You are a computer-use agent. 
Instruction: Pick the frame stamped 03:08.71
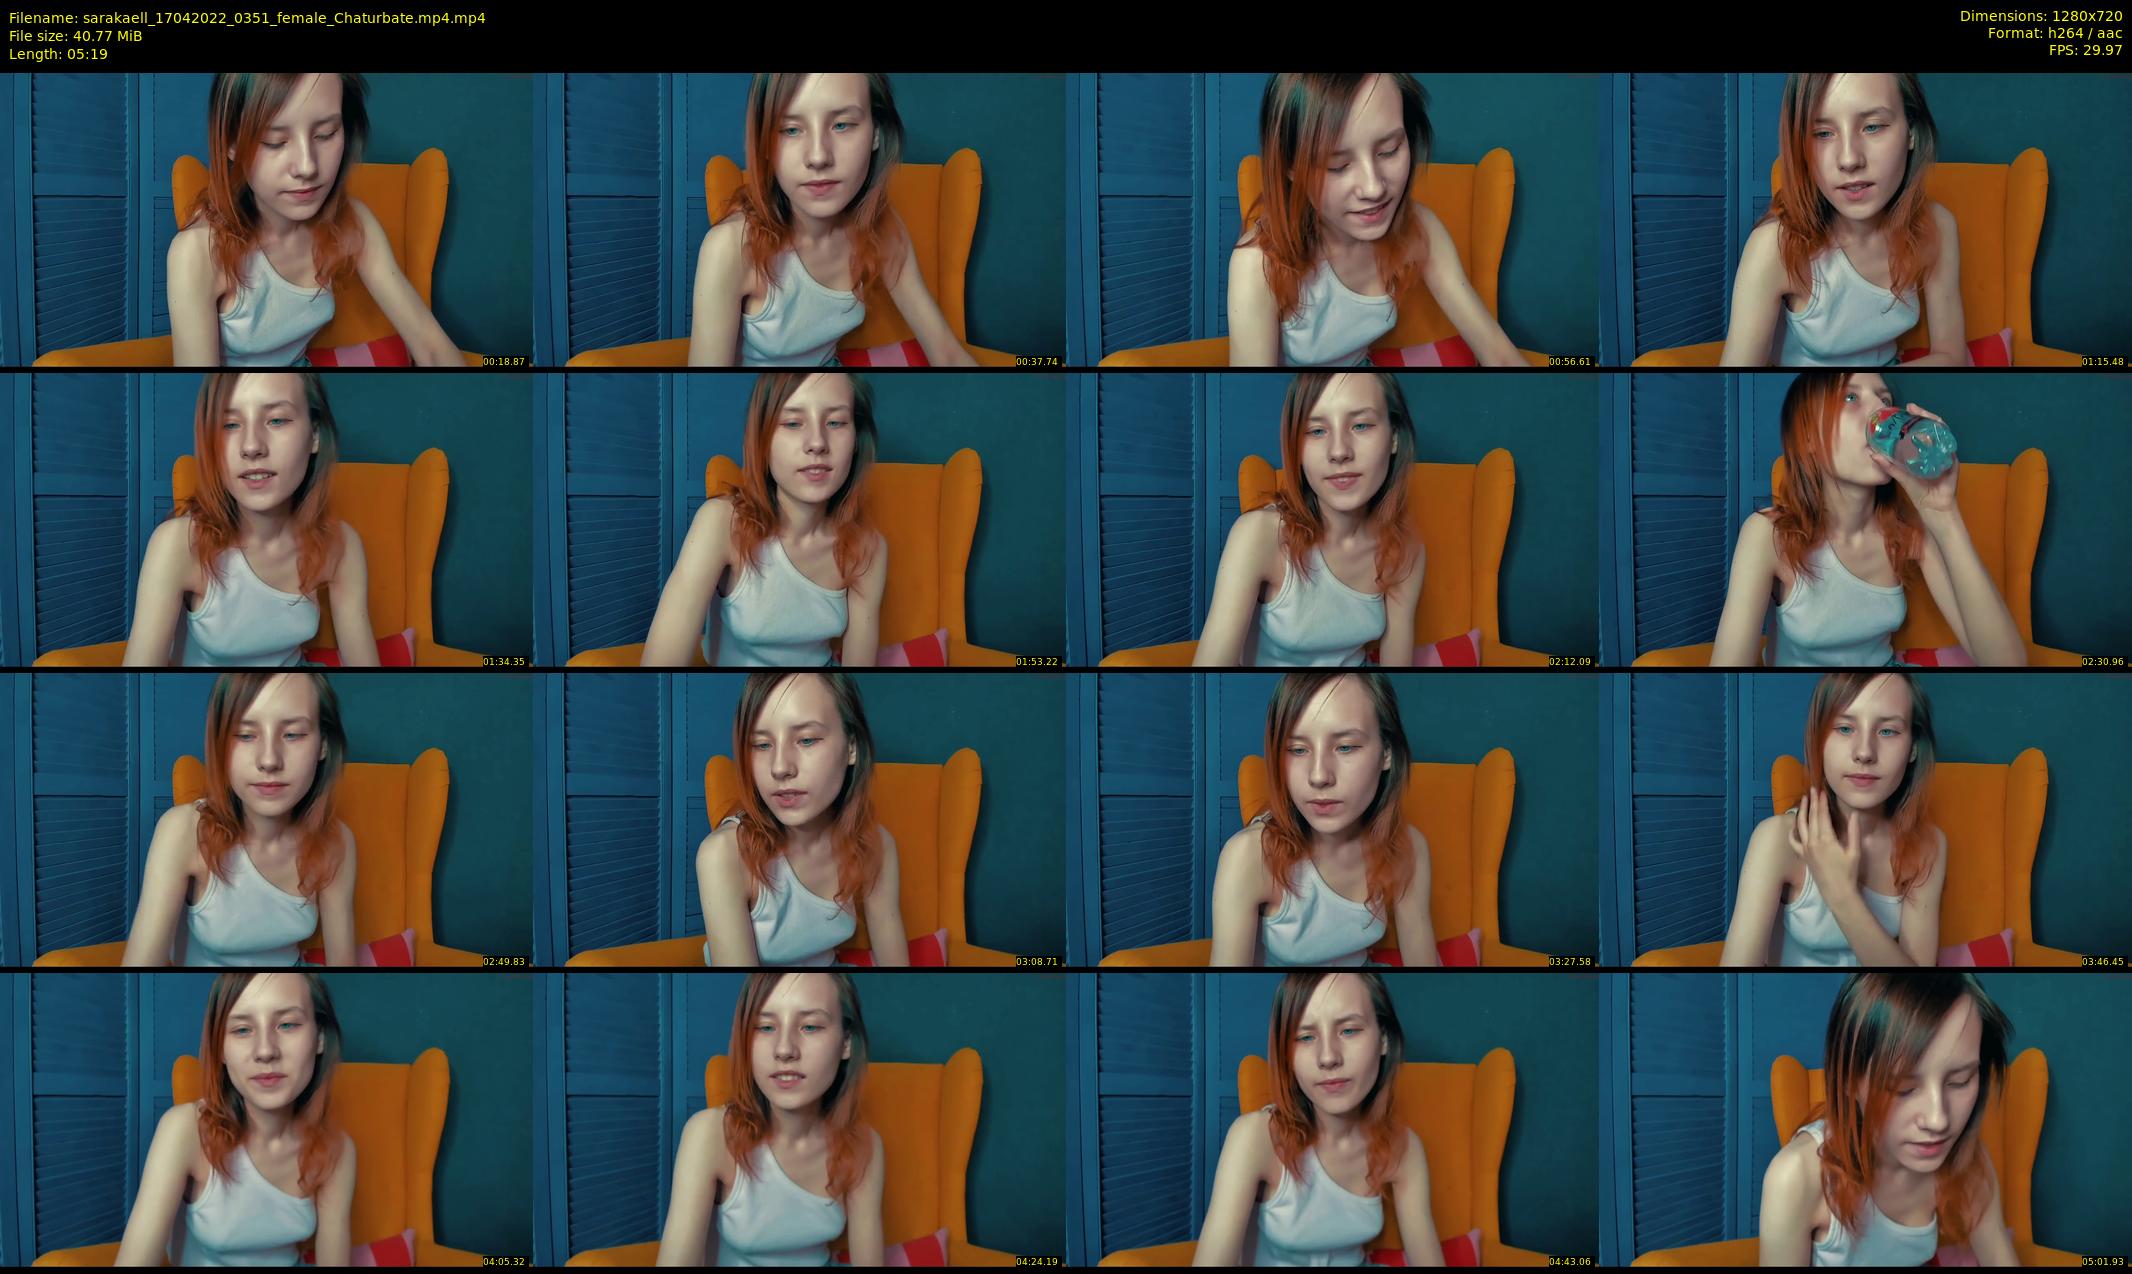799,820
